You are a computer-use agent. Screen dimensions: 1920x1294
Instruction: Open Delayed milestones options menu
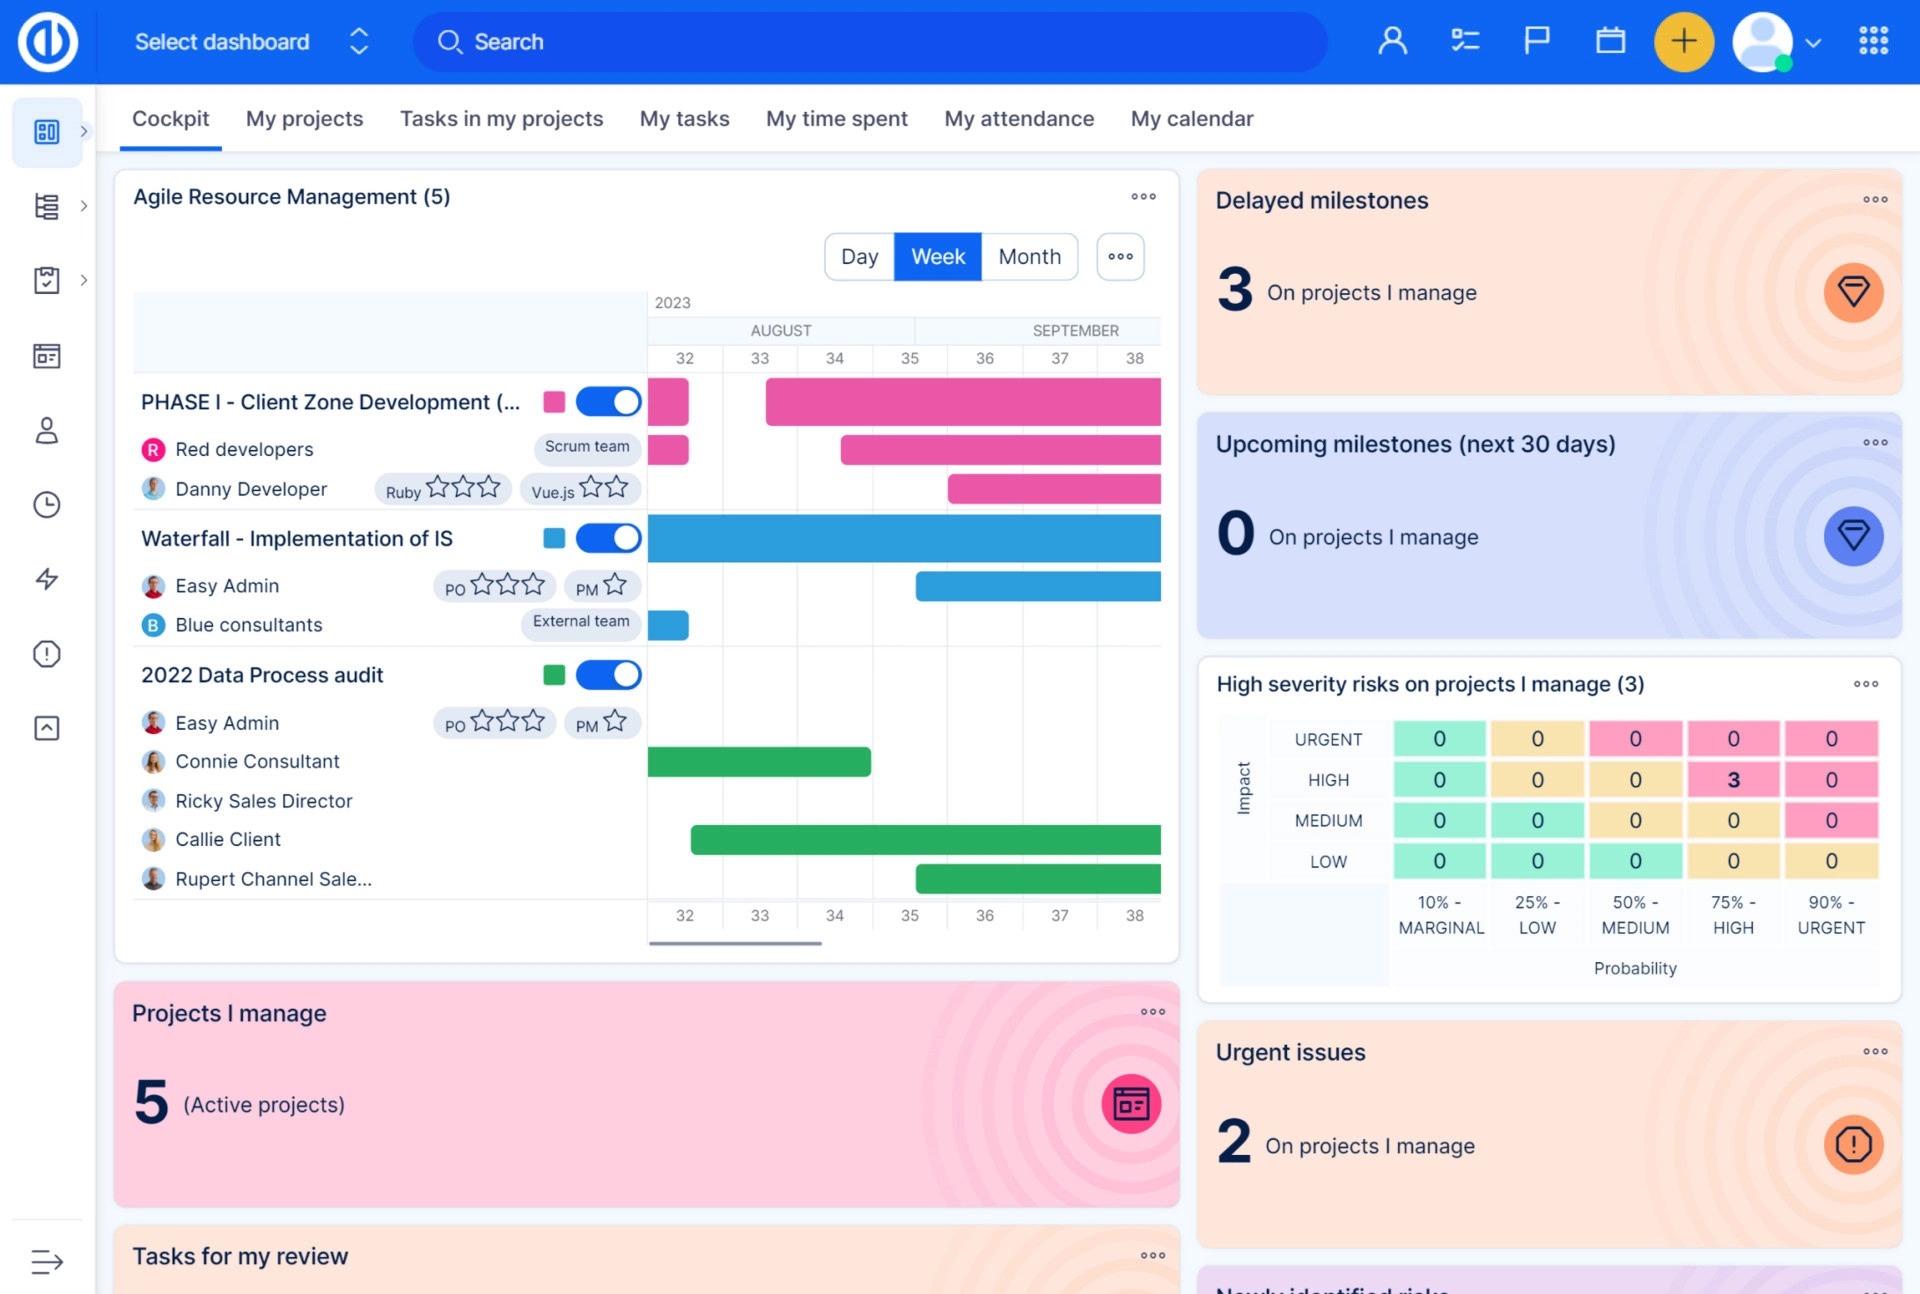1874,199
